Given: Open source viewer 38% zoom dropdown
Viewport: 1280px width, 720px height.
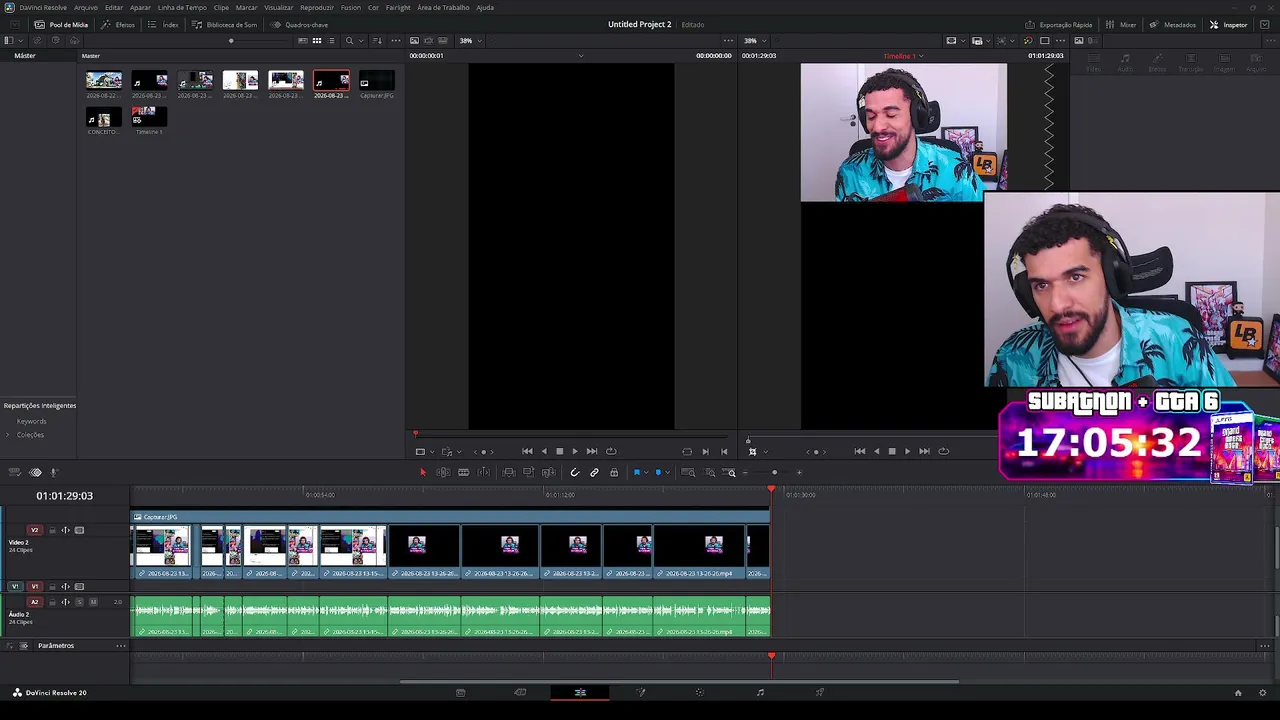Looking at the screenshot, I should [470, 41].
